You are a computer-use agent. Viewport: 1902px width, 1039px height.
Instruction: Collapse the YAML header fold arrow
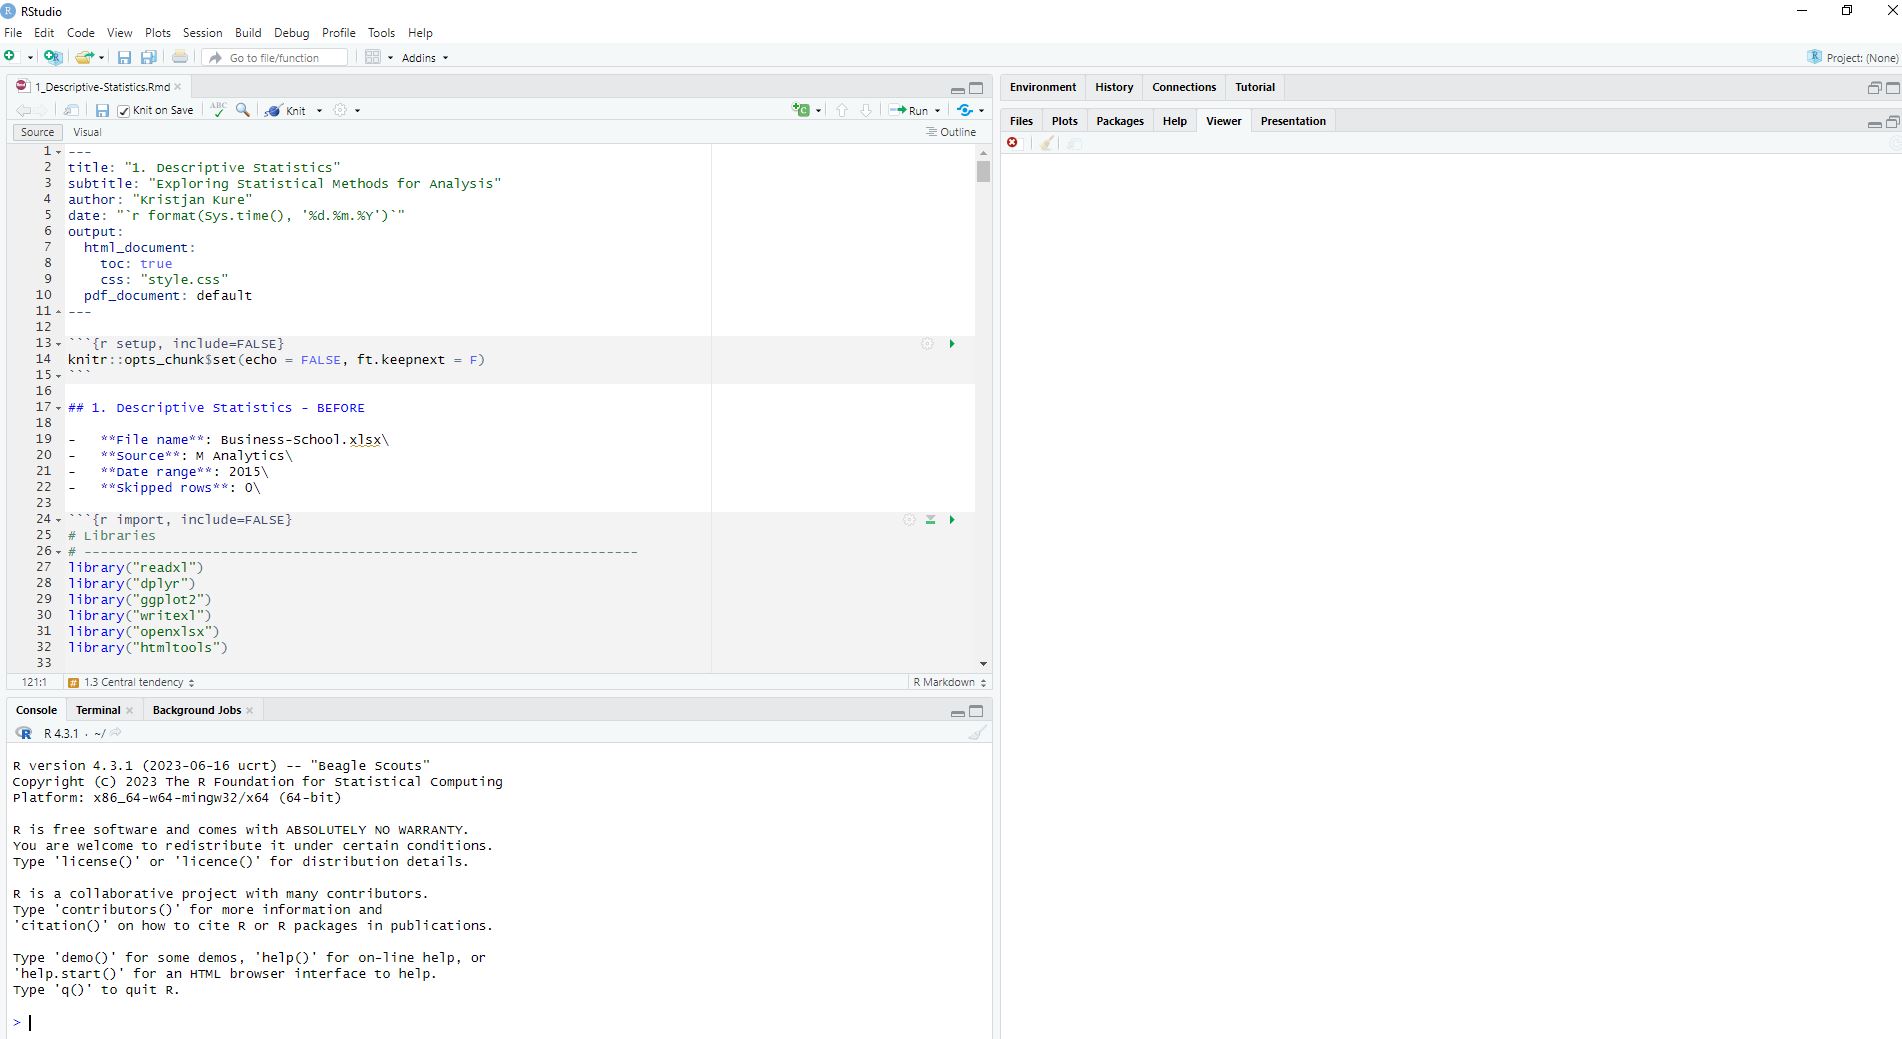click(x=58, y=152)
